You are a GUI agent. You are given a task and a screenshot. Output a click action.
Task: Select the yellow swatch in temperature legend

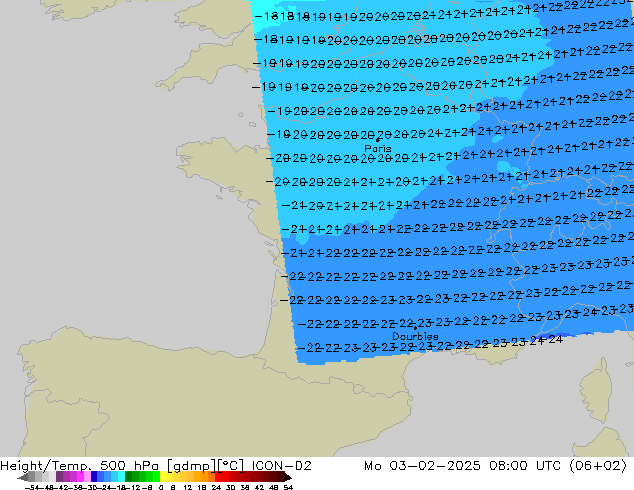(163, 476)
